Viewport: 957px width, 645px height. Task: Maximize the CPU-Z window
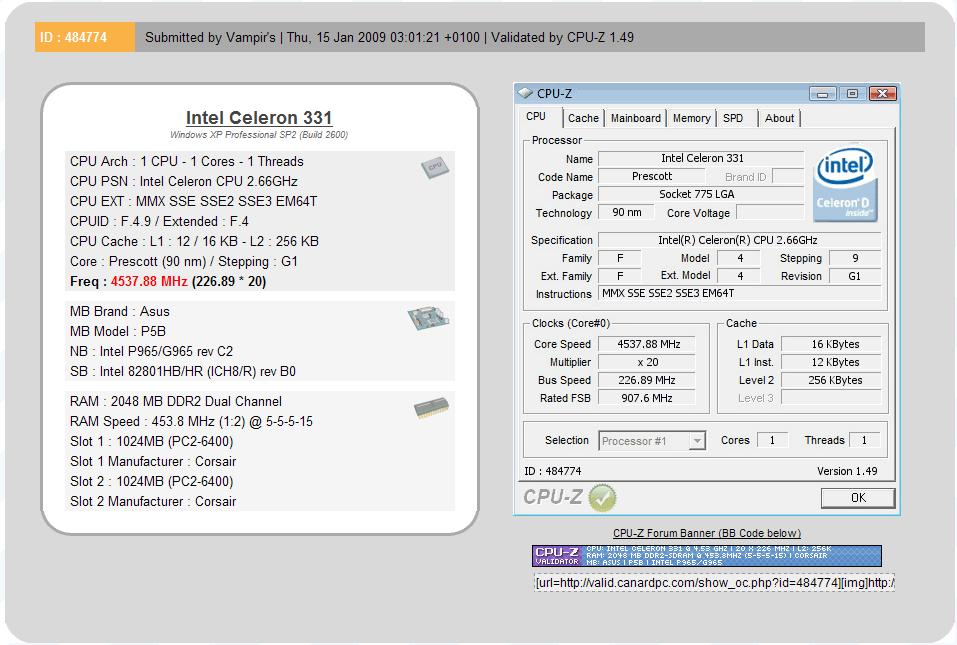click(852, 94)
